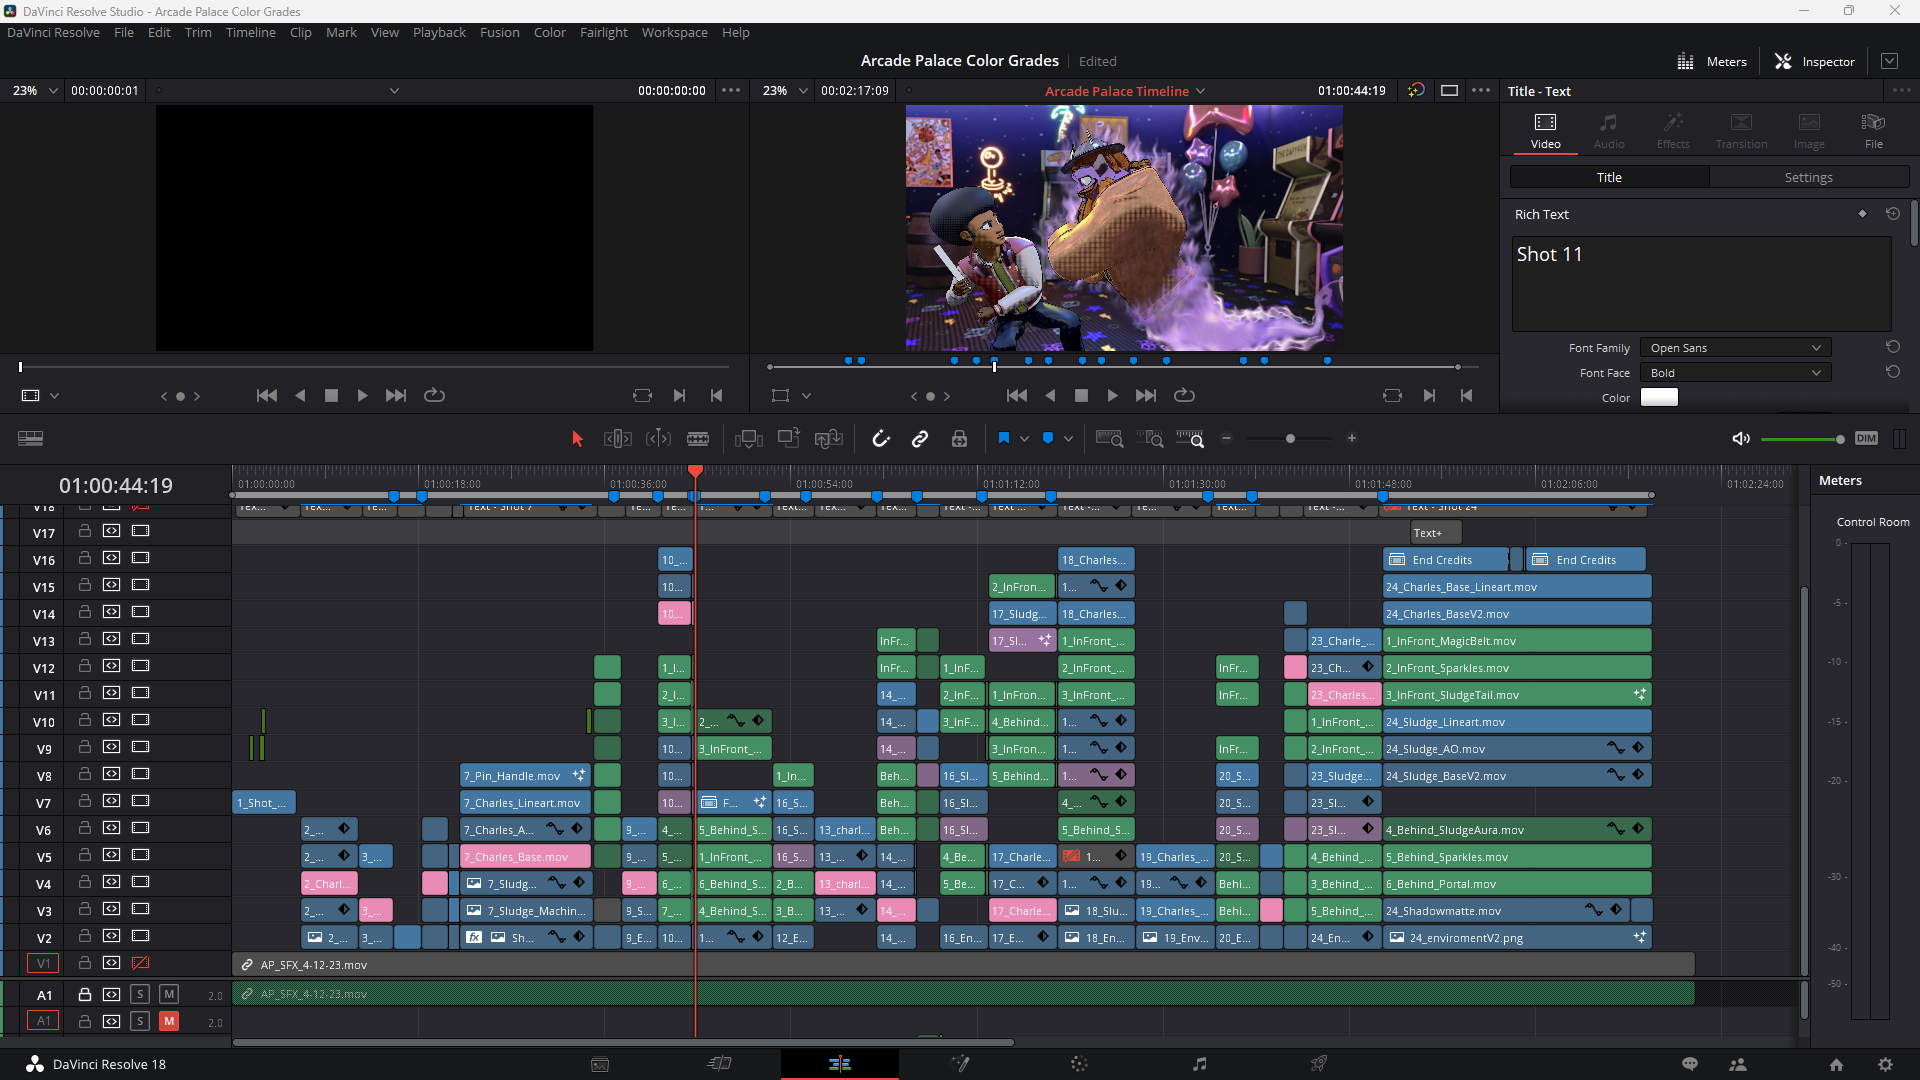This screenshot has width=1920, height=1080.
Task: Adjust the timeline zoom slider
Action: coord(1290,439)
